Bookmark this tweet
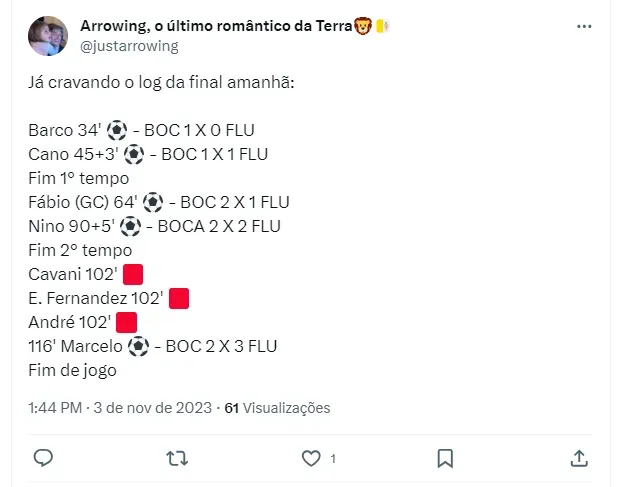Viewport: 623px width, 487px height. (x=445, y=457)
